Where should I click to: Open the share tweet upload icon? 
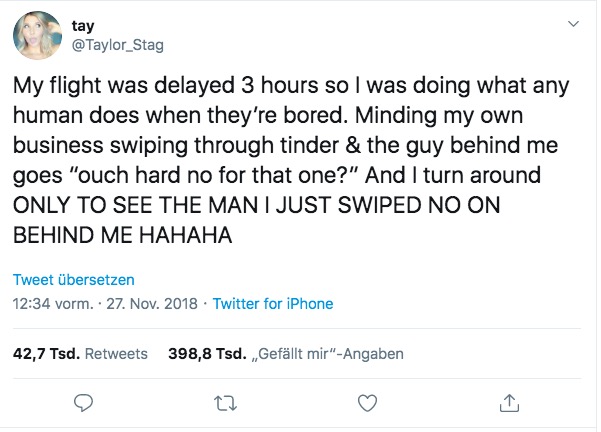(509, 403)
